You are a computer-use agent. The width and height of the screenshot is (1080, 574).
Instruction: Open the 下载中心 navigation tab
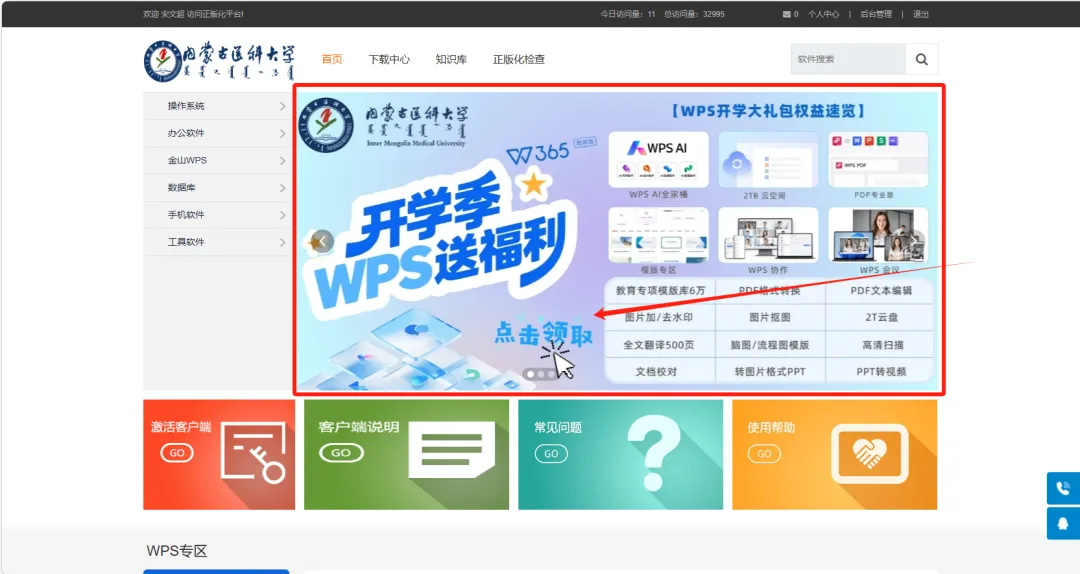389,59
